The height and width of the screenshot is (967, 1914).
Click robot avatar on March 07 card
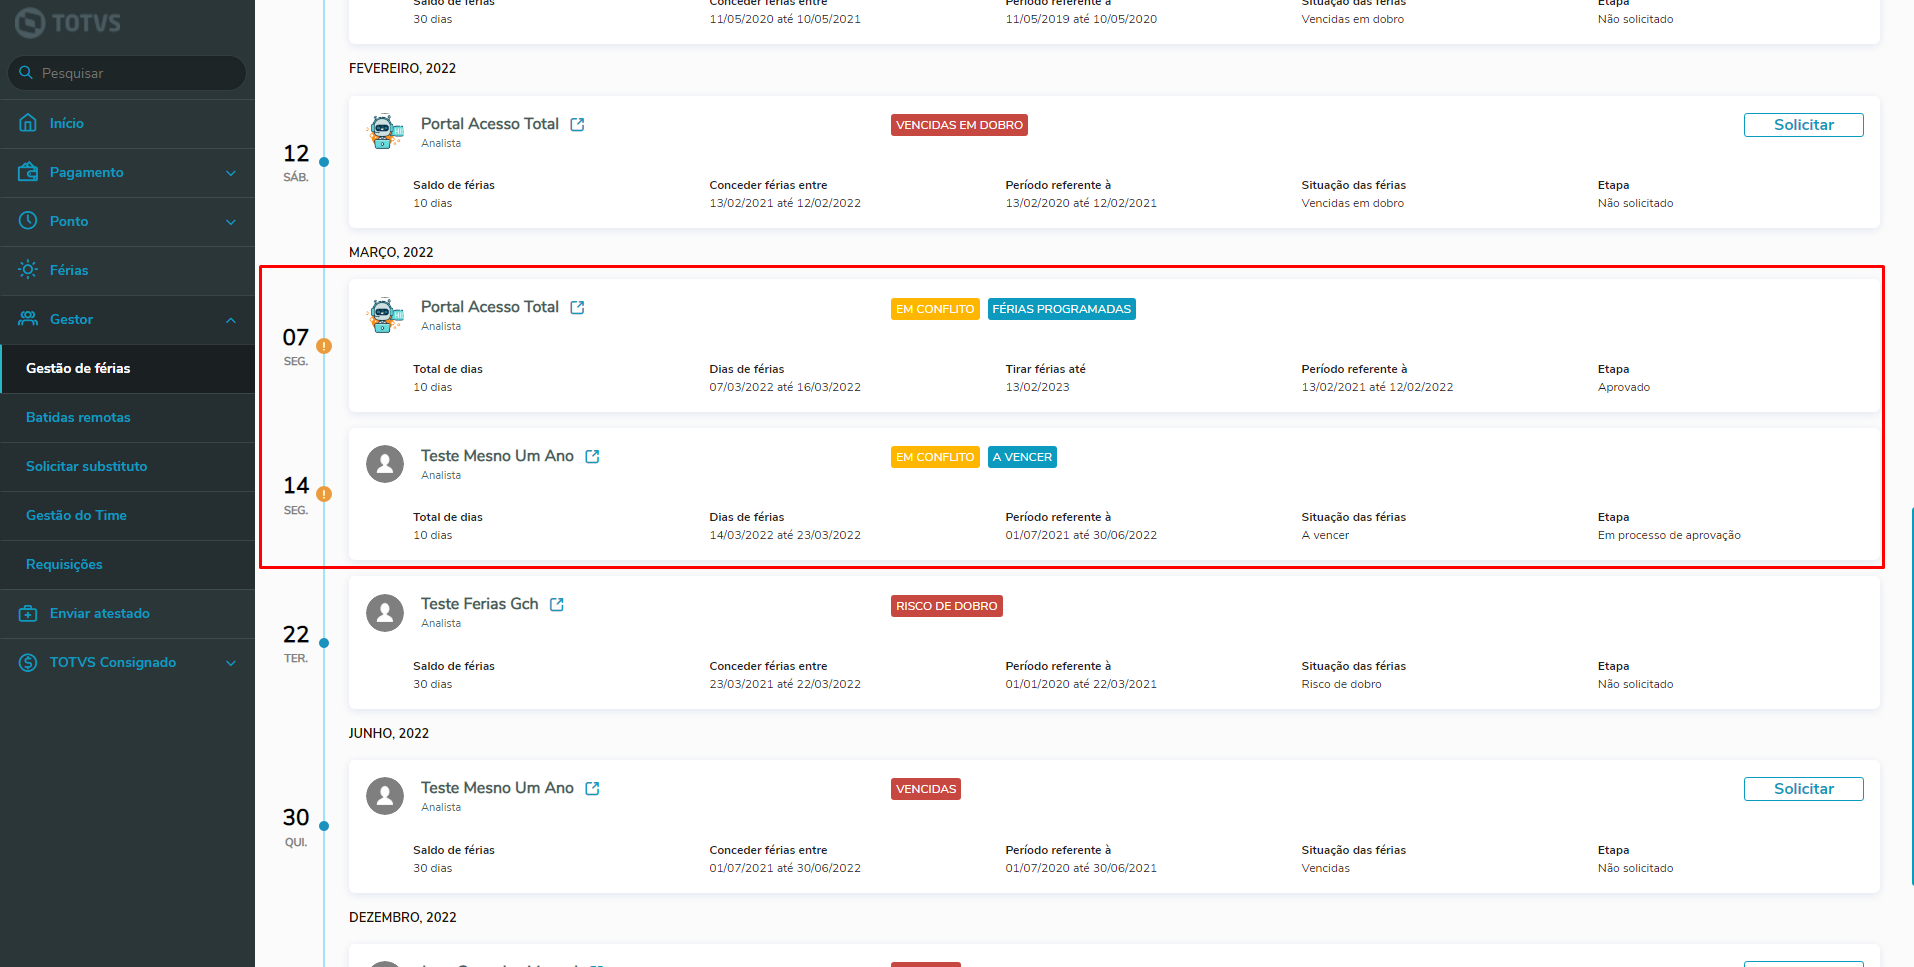[x=385, y=315]
